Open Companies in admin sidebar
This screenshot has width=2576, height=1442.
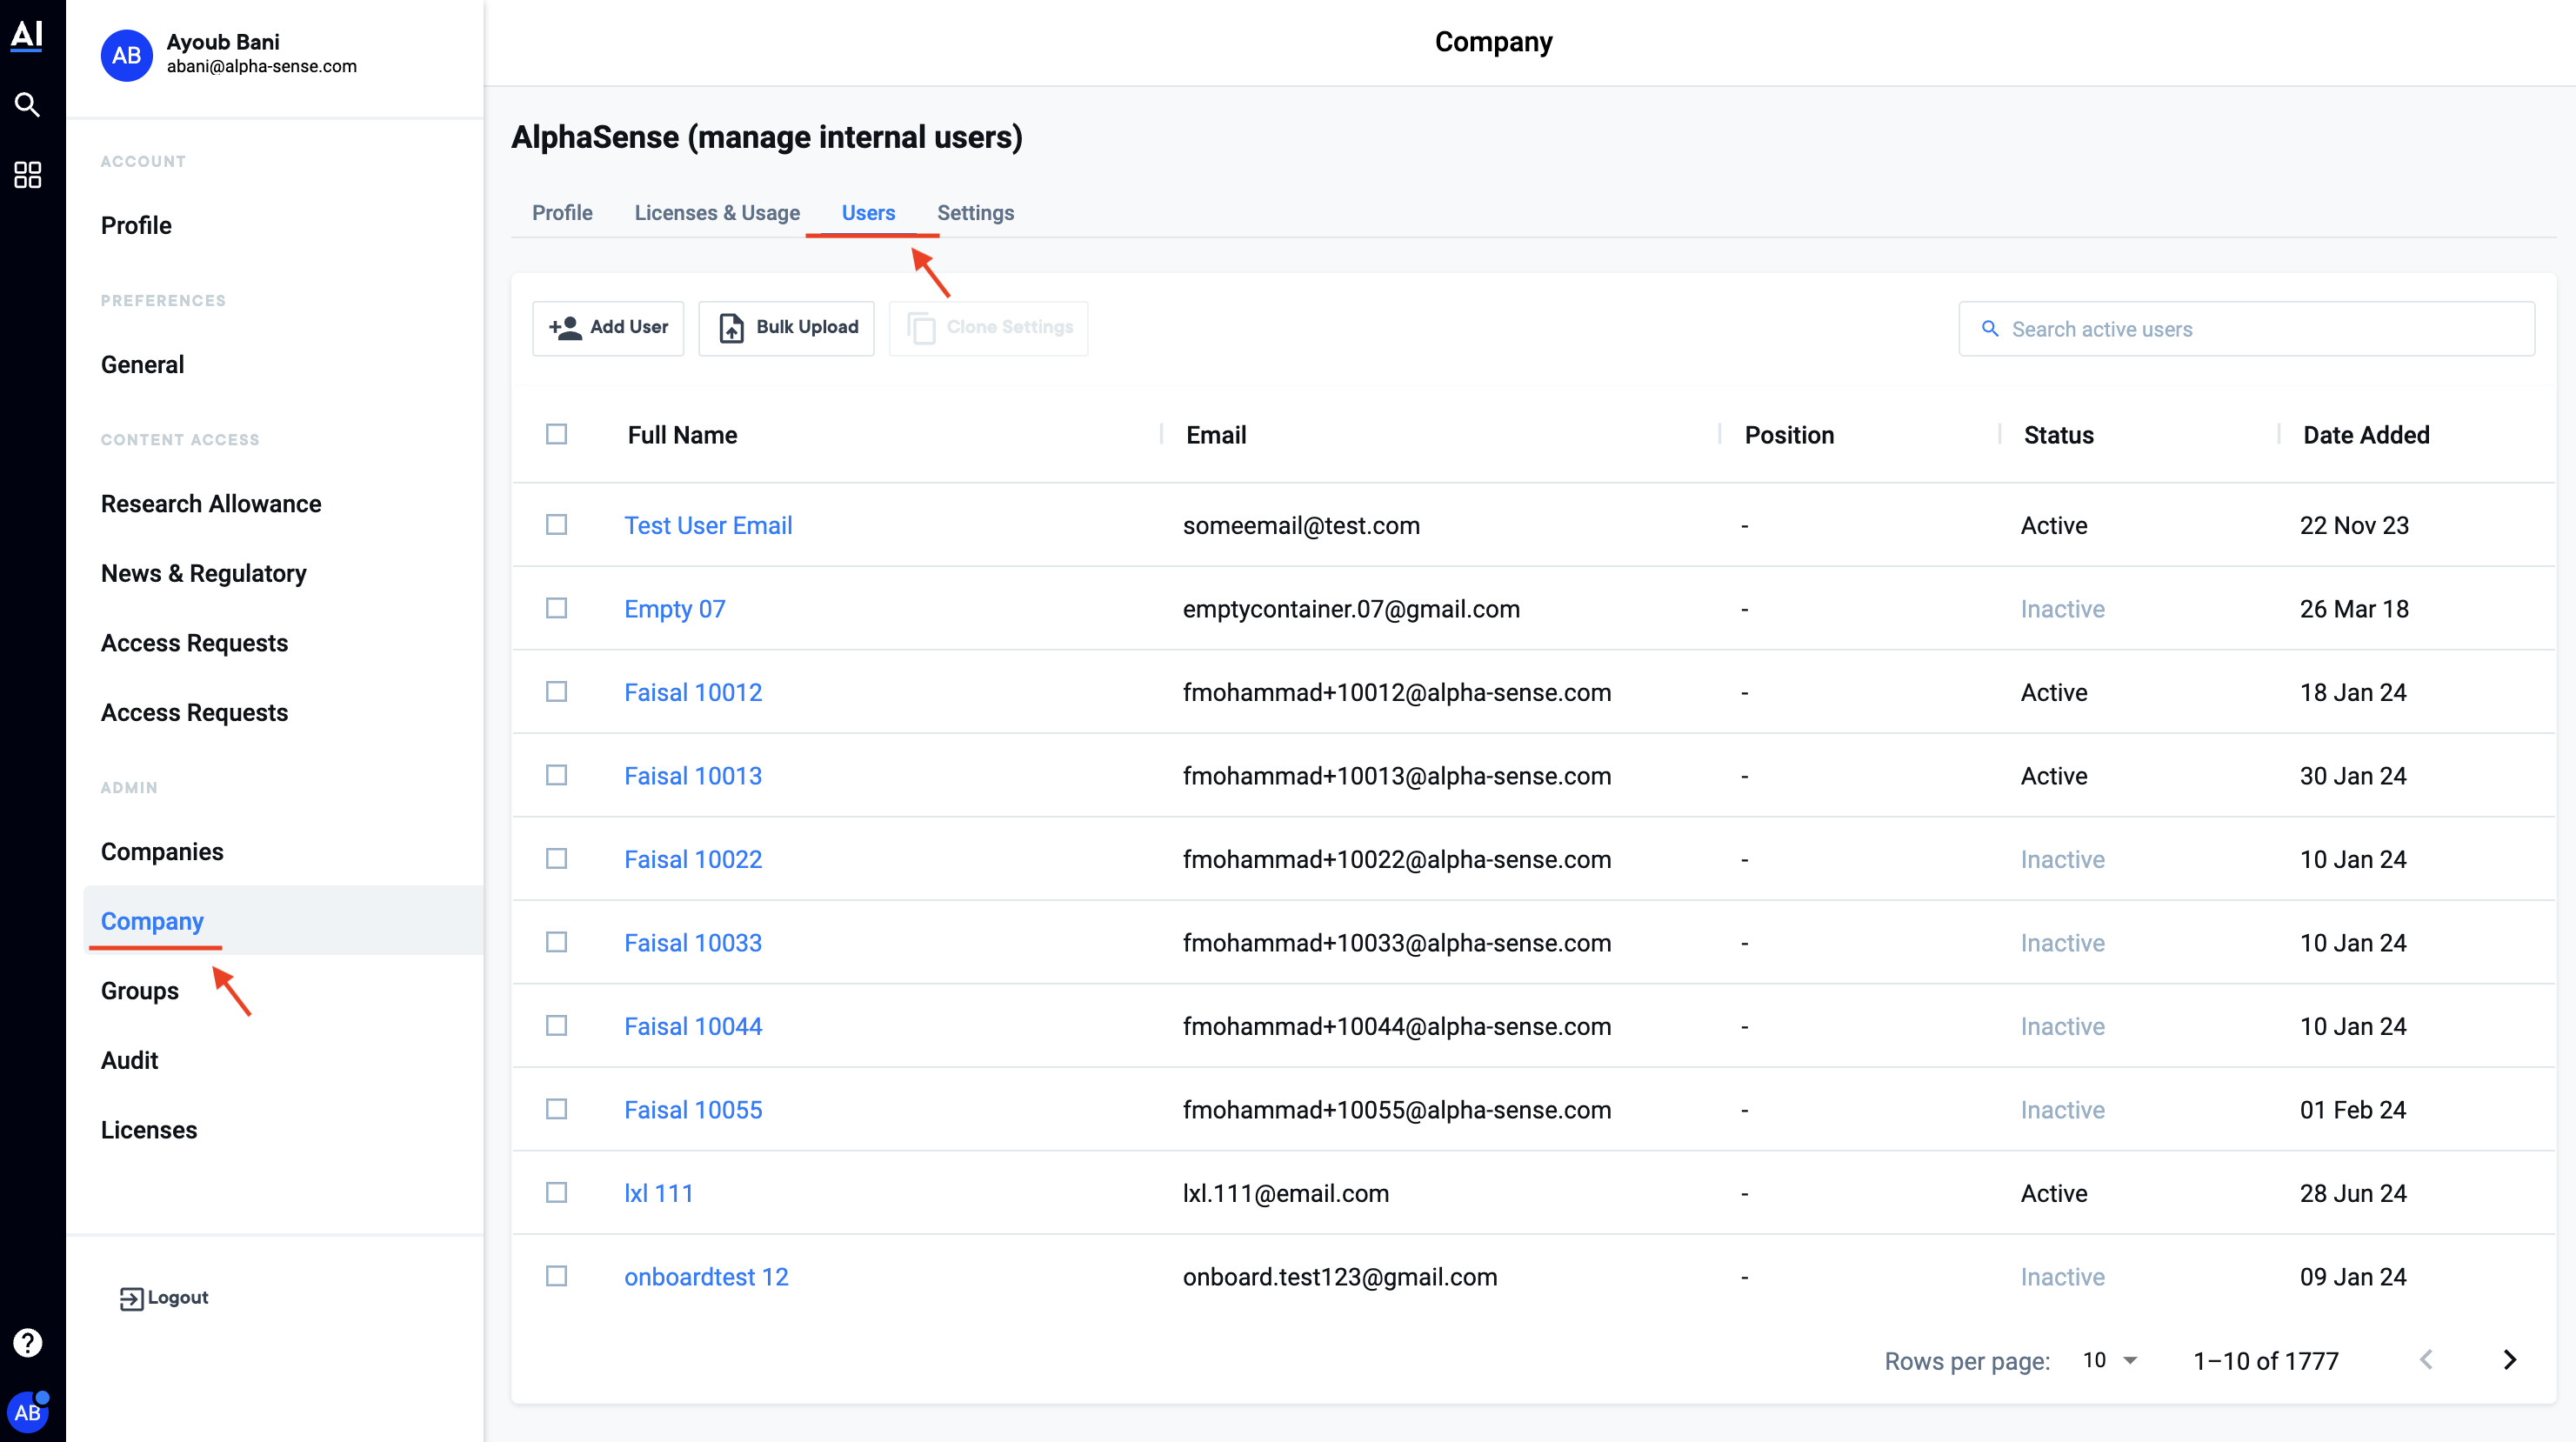(x=162, y=852)
